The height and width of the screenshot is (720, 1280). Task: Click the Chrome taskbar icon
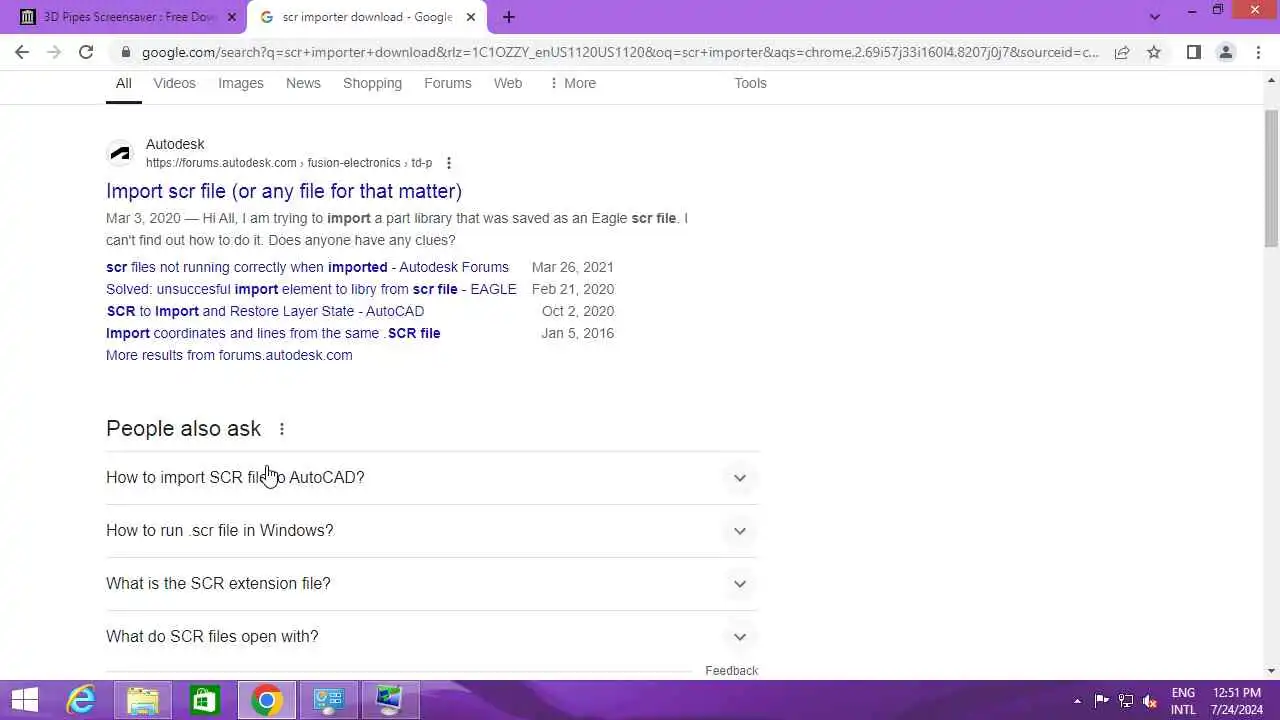pyautogui.click(x=266, y=700)
